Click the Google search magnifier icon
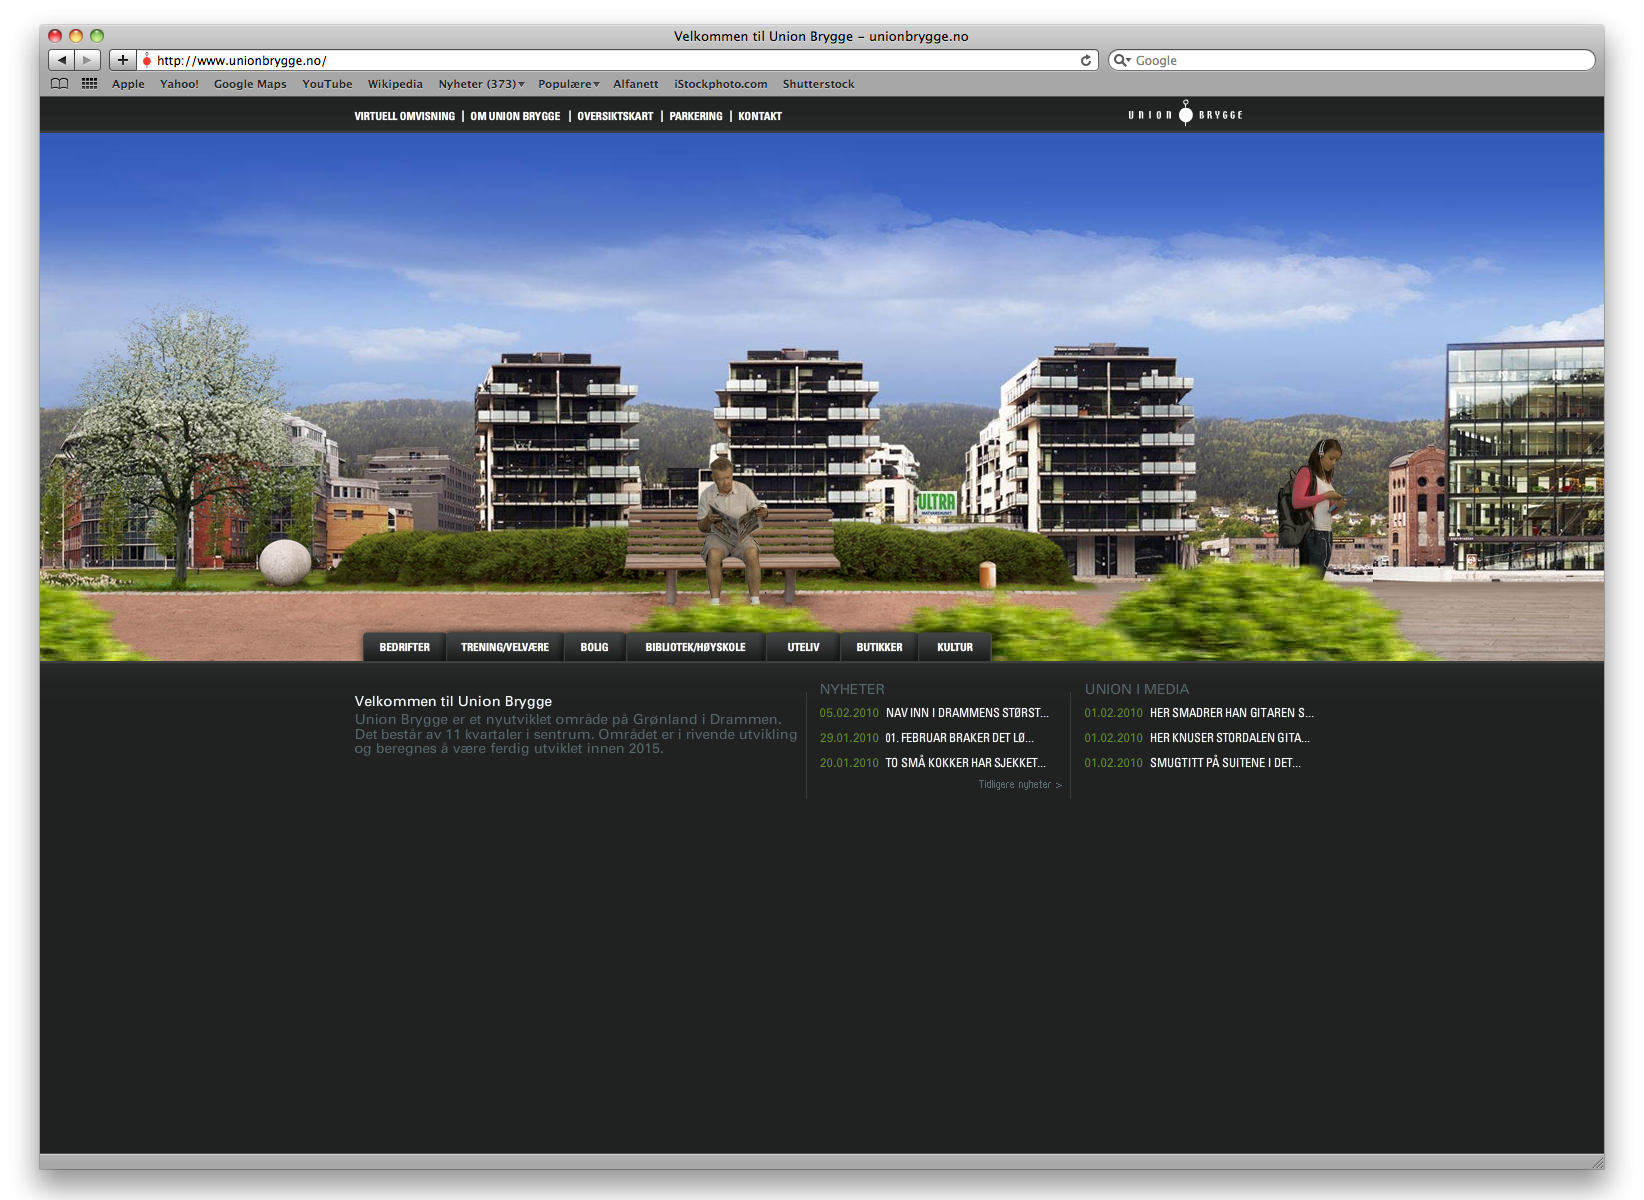The width and height of the screenshot is (1644, 1200). point(1121,60)
